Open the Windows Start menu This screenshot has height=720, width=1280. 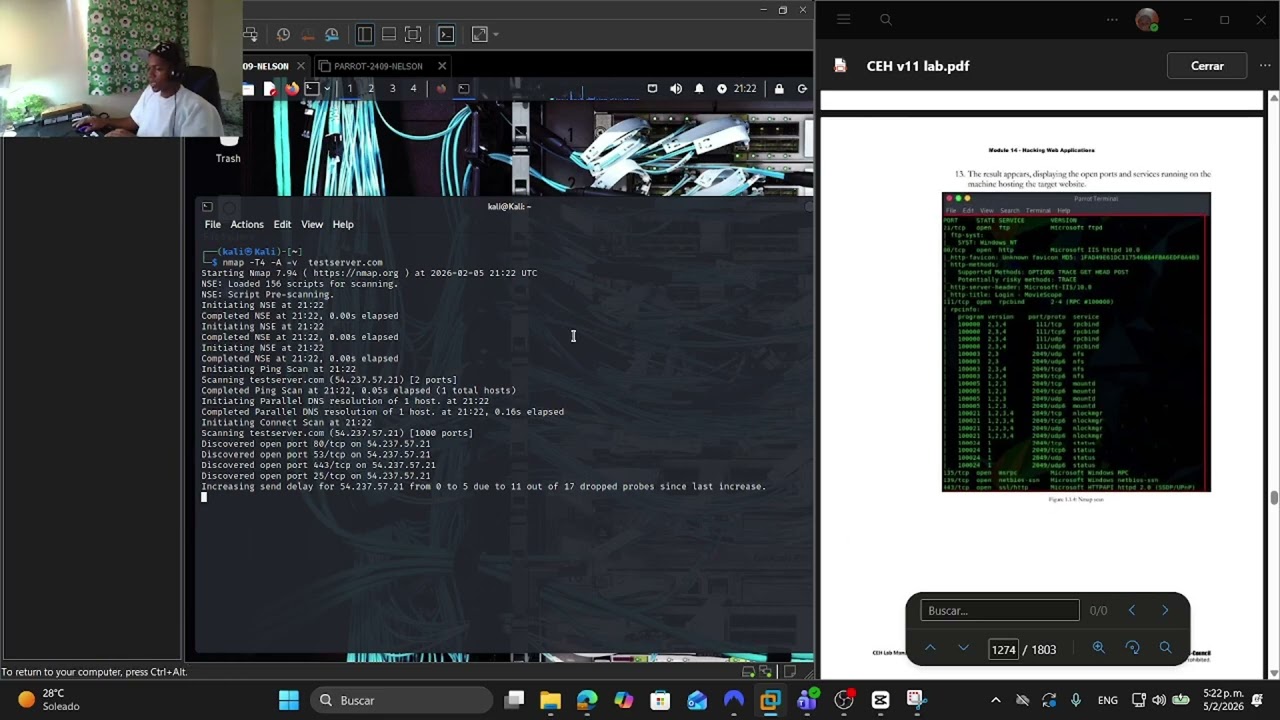click(x=289, y=700)
